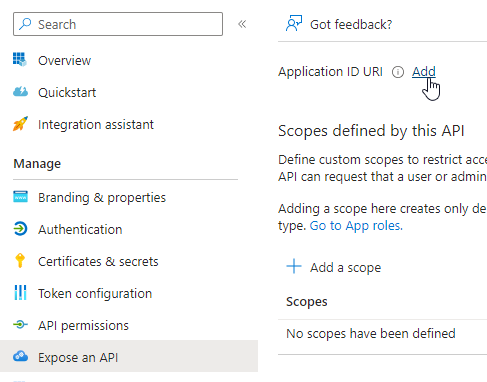Click the API permissions icon
487x382 pixels.
click(20, 324)
